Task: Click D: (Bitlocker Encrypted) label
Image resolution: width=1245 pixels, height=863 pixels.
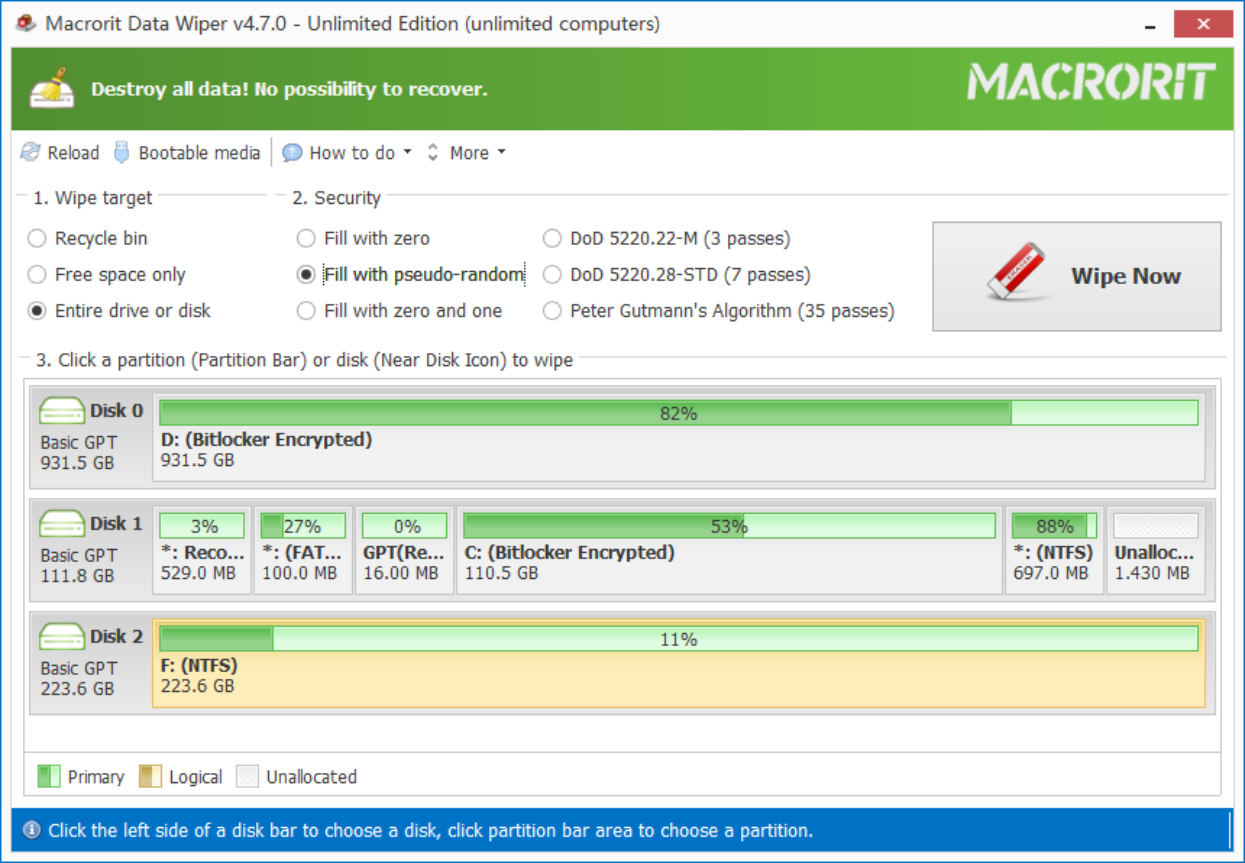Action: tap(266, 439)
